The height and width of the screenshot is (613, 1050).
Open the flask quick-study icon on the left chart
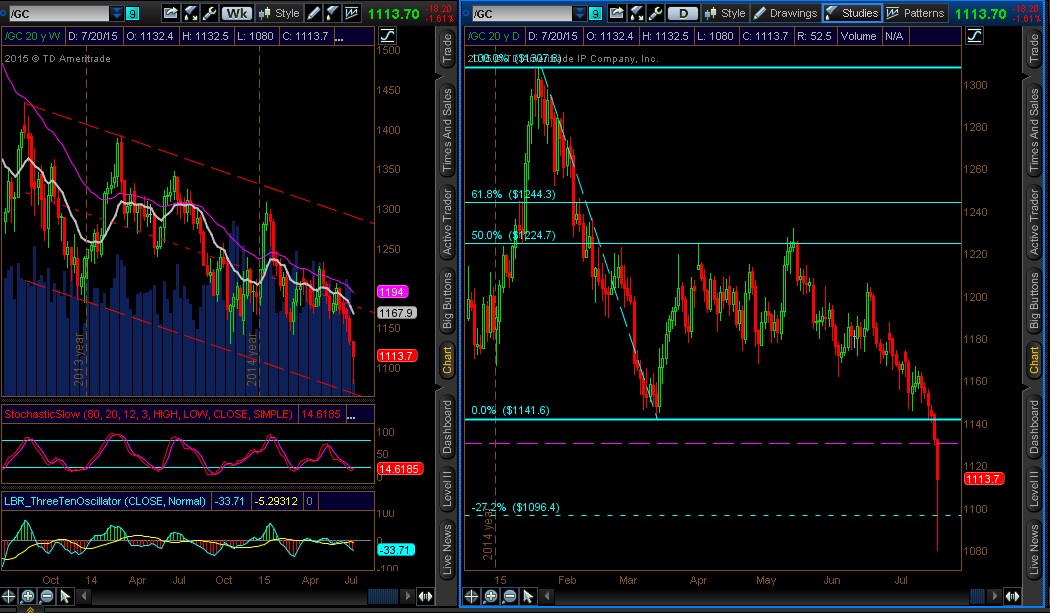tap(190, 13)
